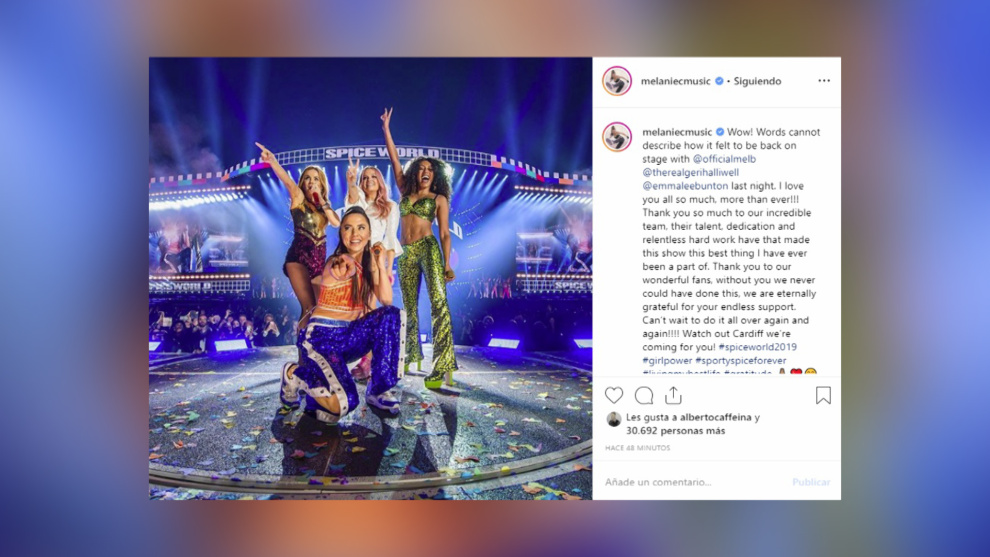Open the #sportyspiceforever hashtag
This screenshot has width=990, height=557.
pyautogui.click(x=741, y=360)
